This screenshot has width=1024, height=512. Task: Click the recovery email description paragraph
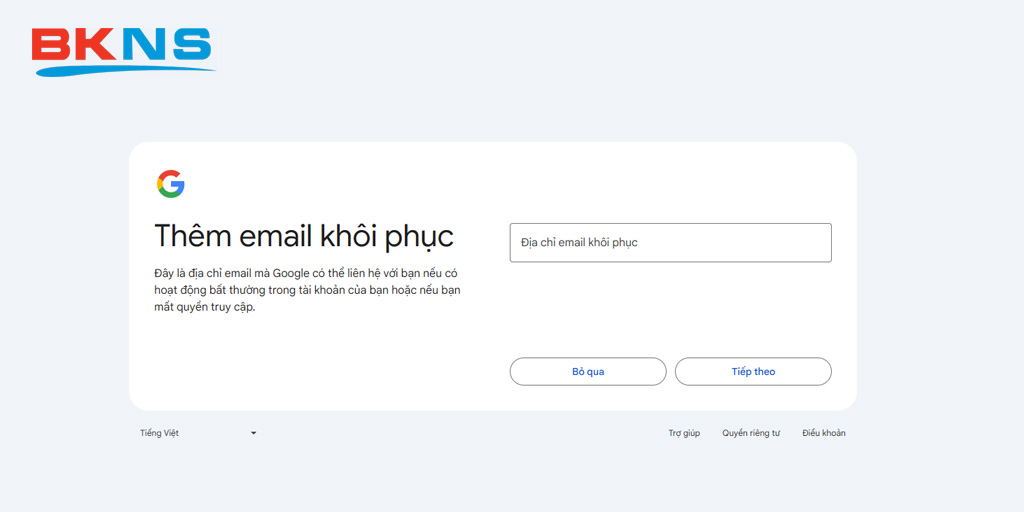point(307,290)
